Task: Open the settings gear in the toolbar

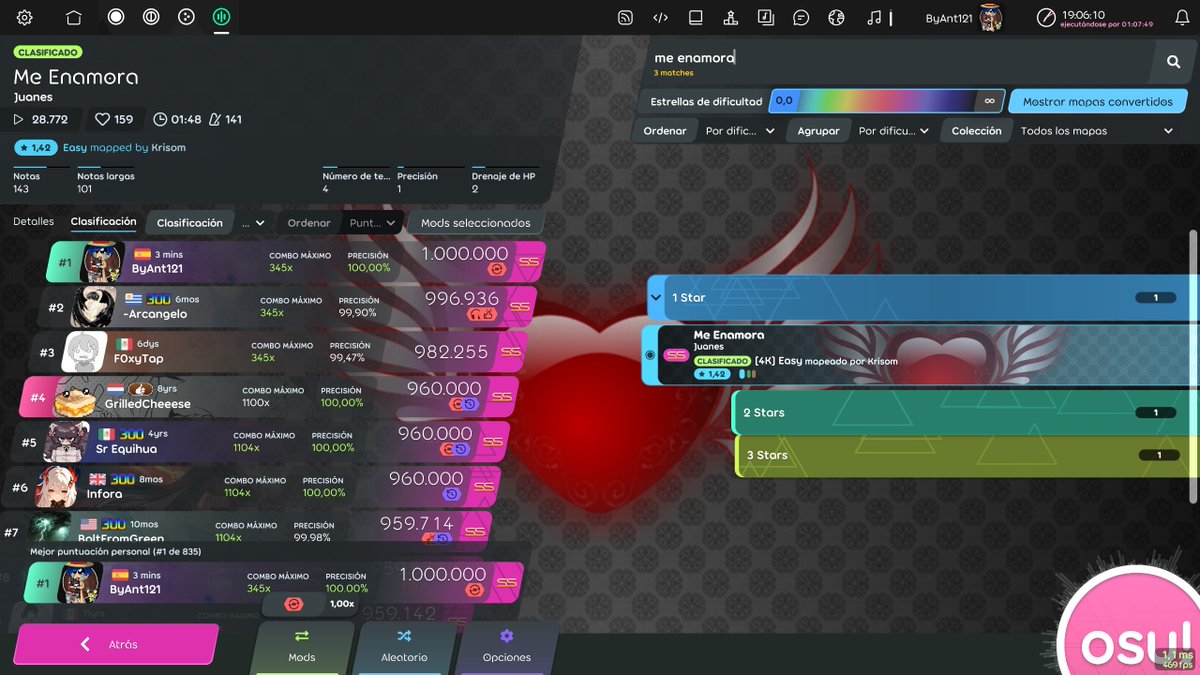Action: pos(25,17)
